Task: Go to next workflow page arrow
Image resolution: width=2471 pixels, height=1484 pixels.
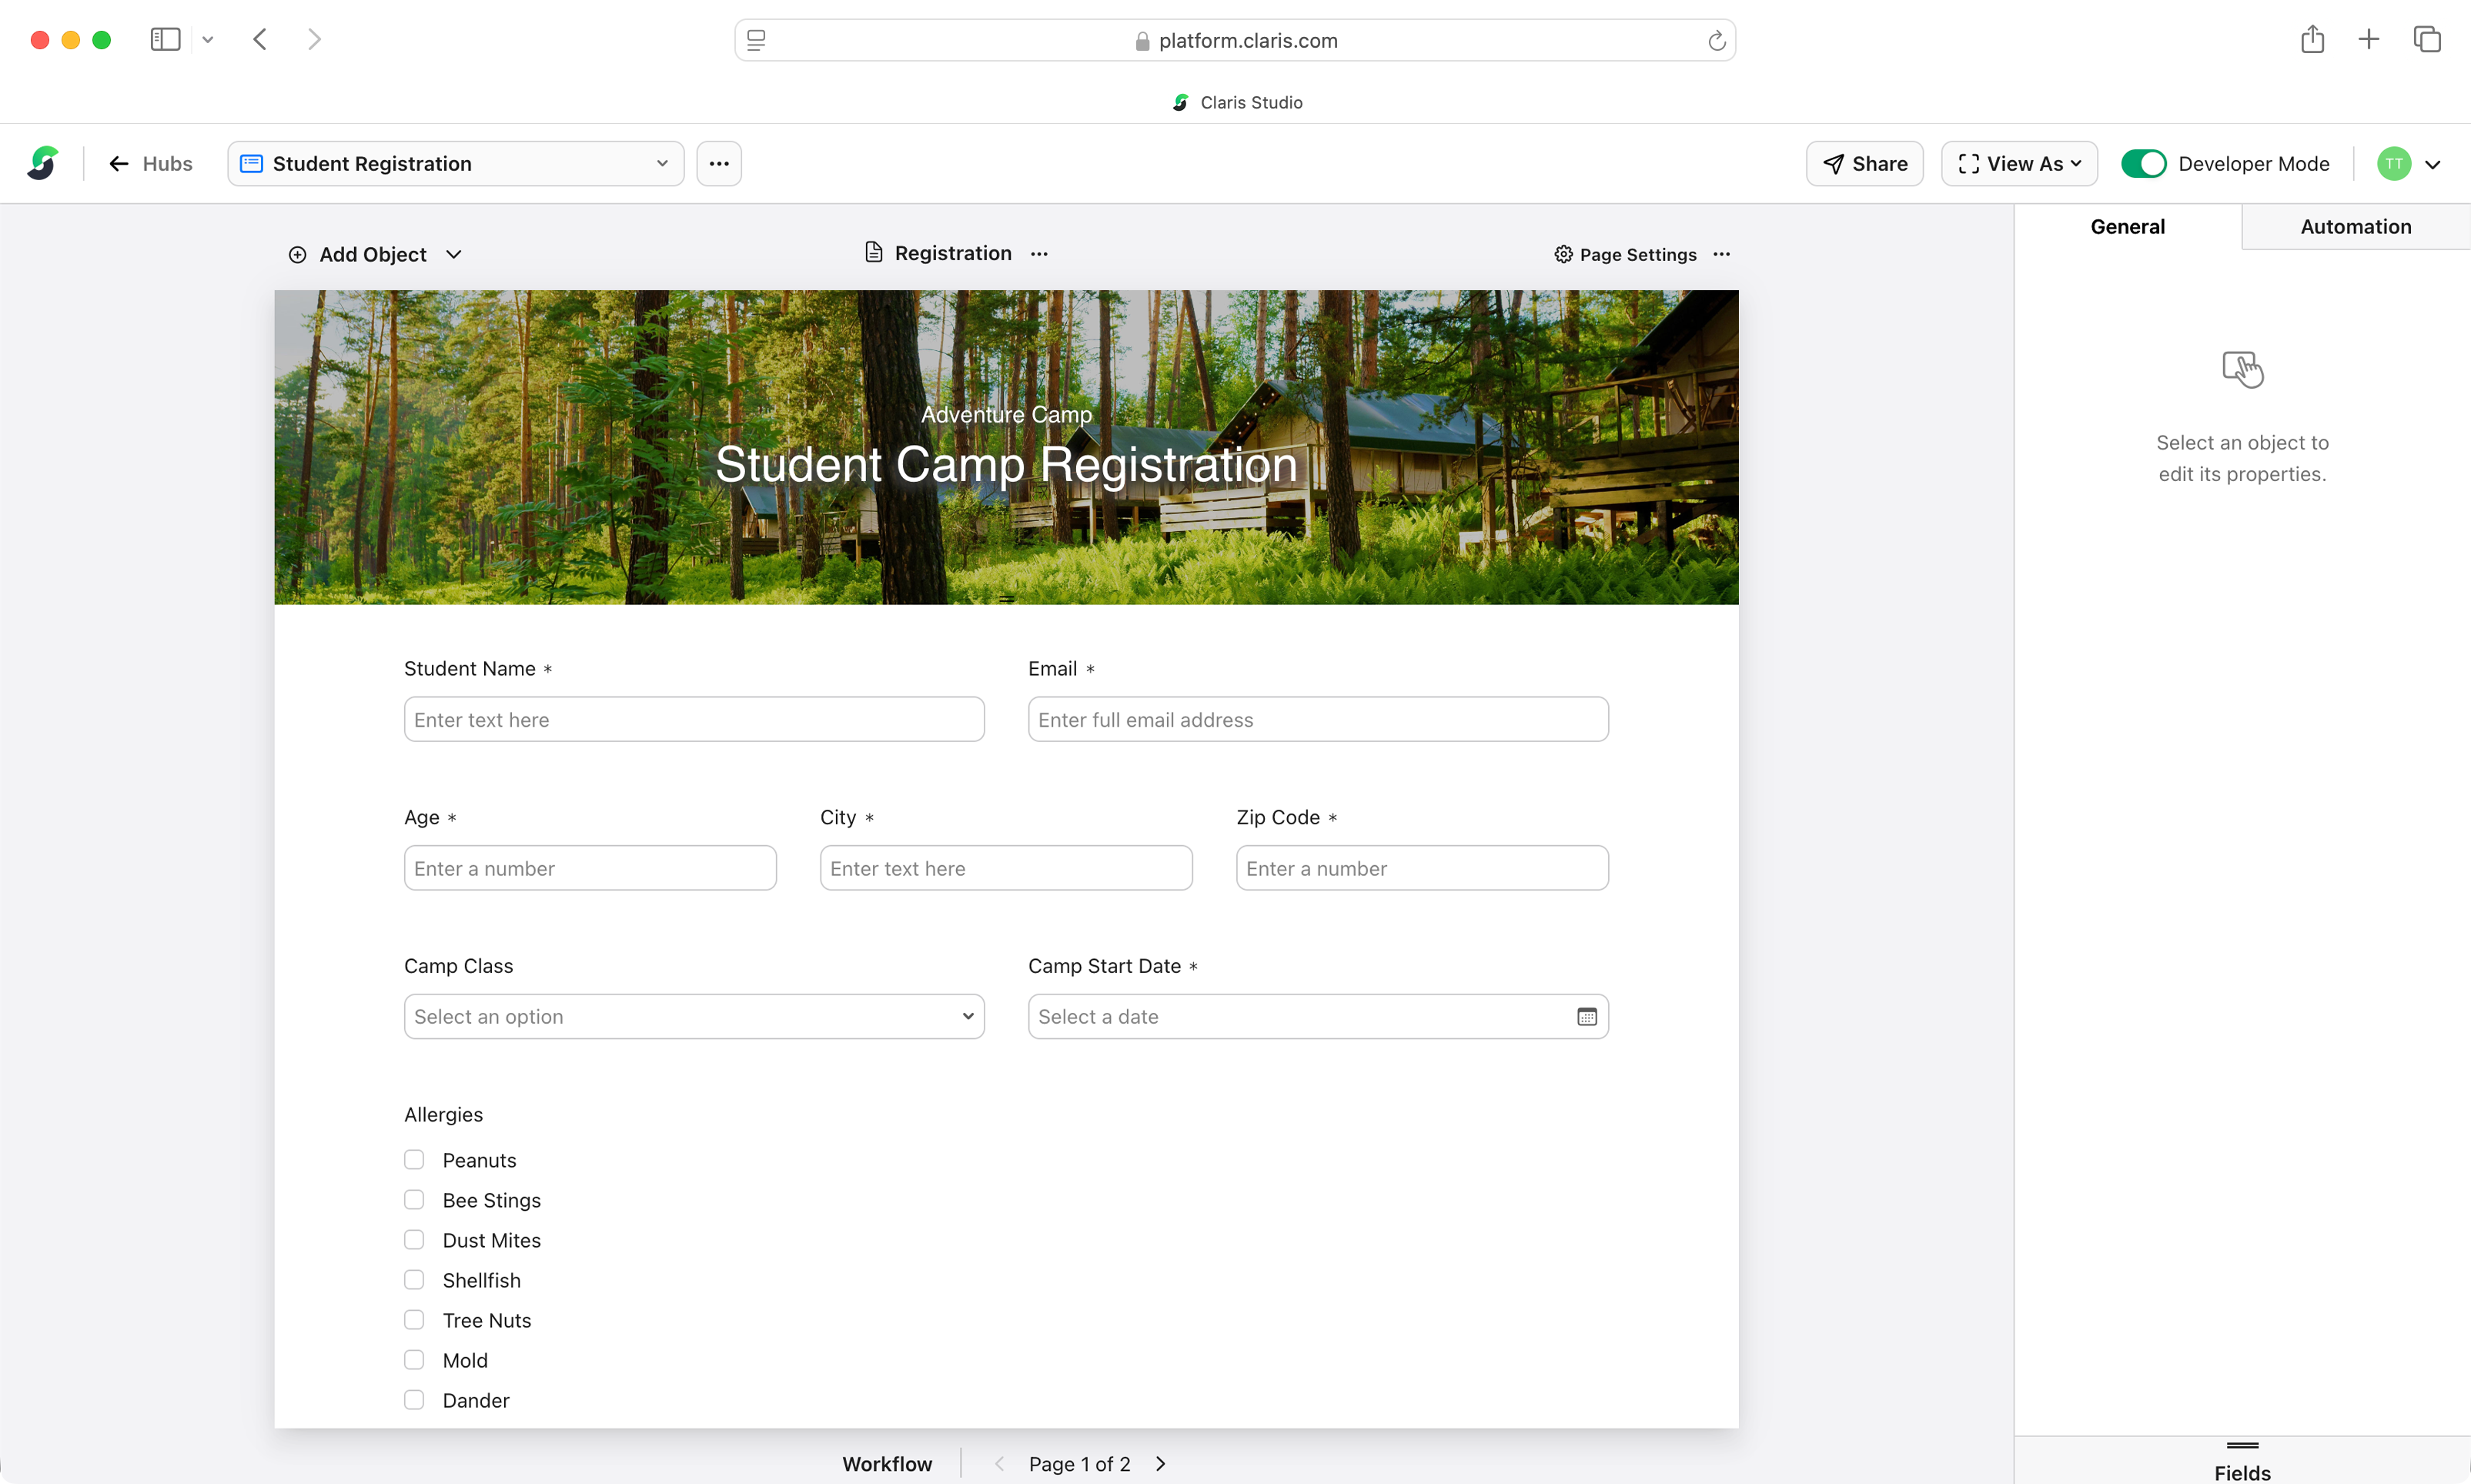Action: tap(1160, 1464)
